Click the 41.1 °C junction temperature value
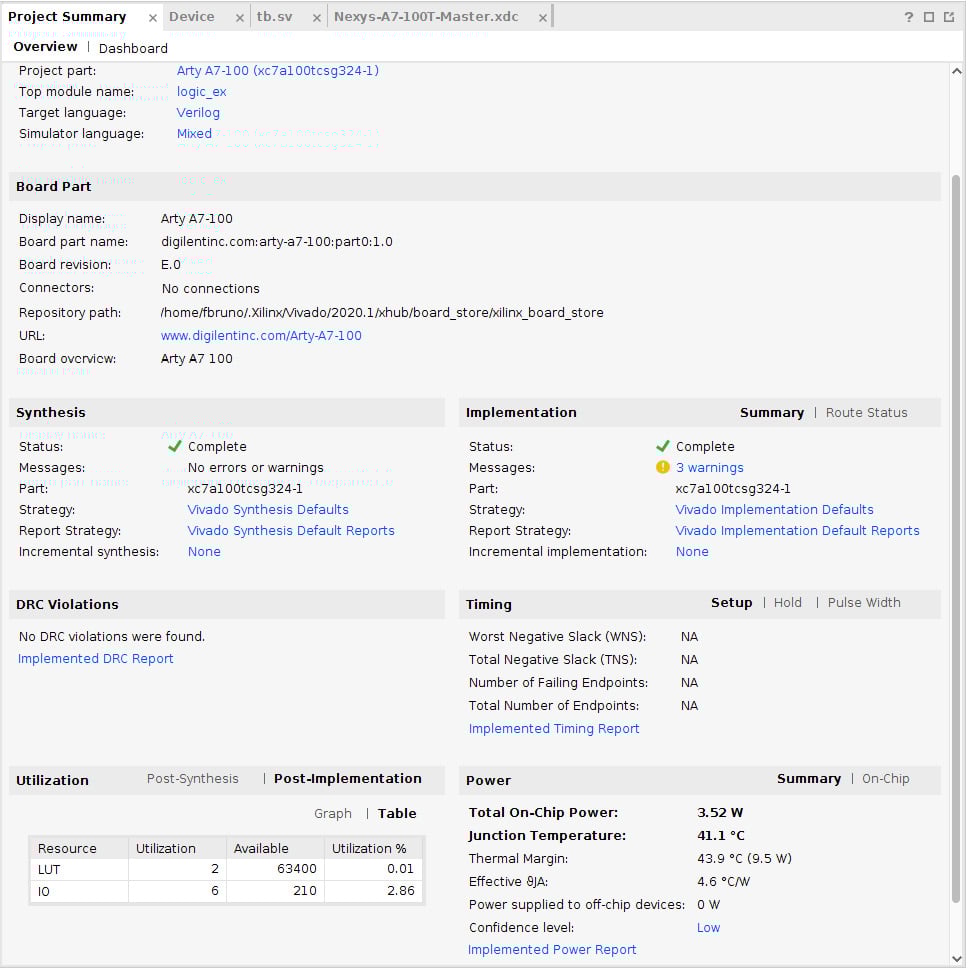Screen dimensions: 969x972 (720, 836)
